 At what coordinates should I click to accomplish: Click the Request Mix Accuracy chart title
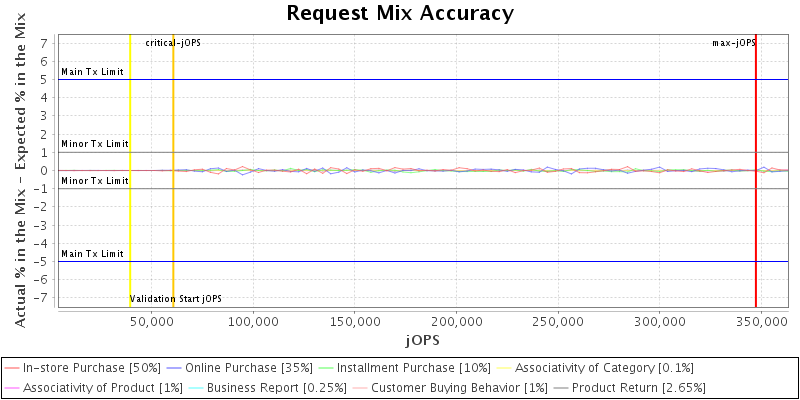click(400, 13)
